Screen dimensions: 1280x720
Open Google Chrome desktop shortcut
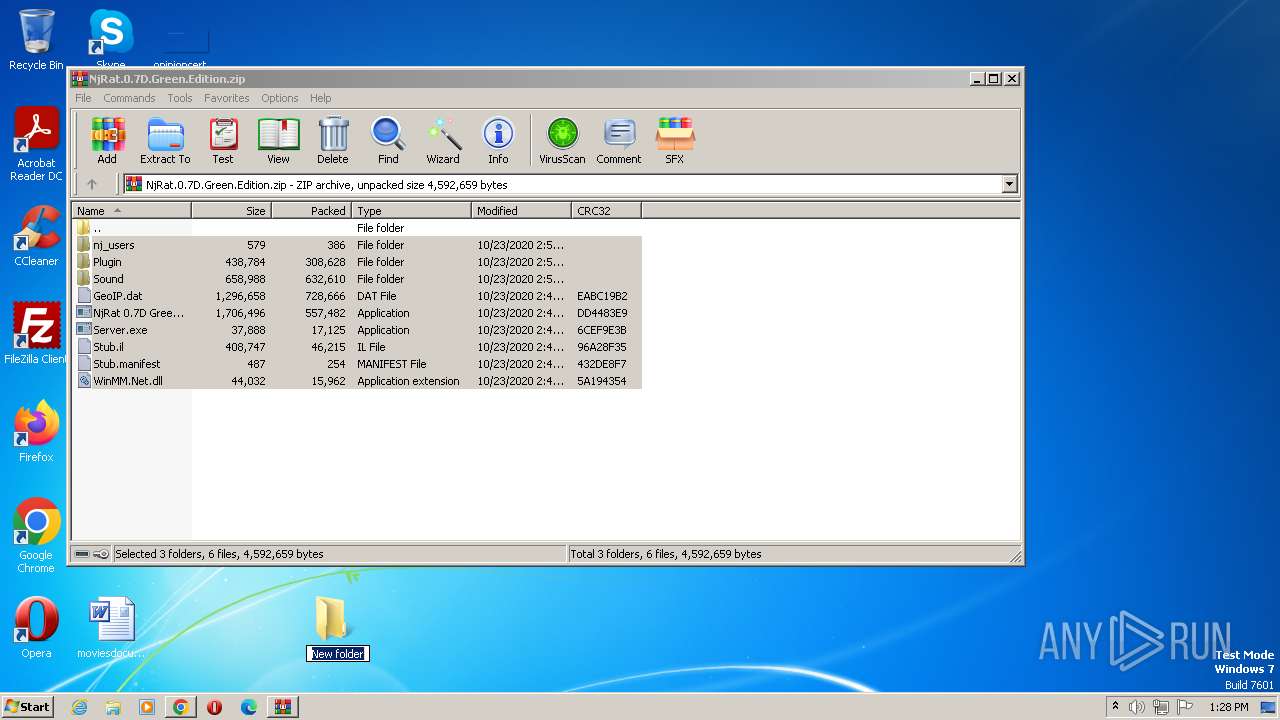(36, 536)
